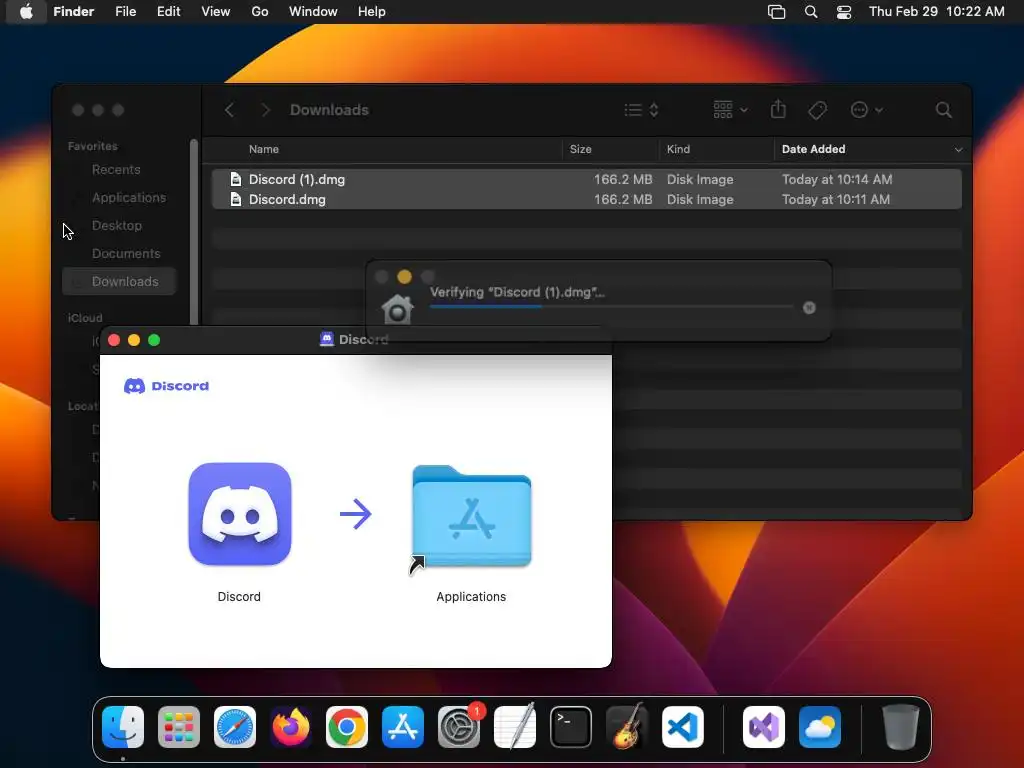
Task: Open TextEdit from the Dock
Action: tap(515, 727)
